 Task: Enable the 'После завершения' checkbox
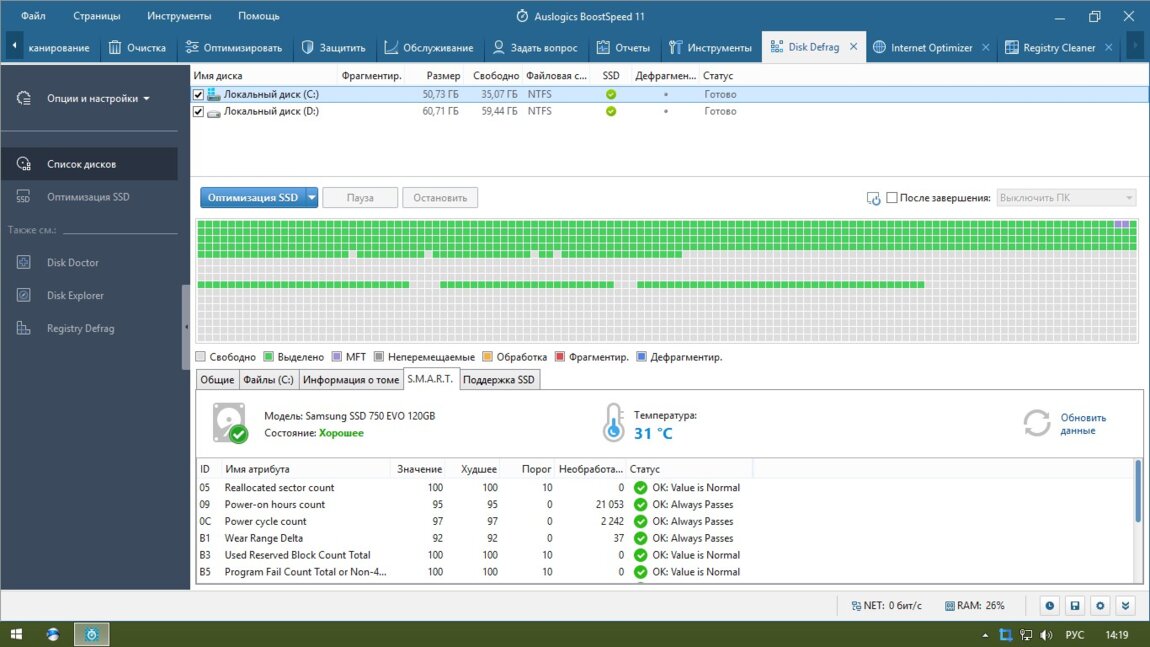click(x=892, y=198)
